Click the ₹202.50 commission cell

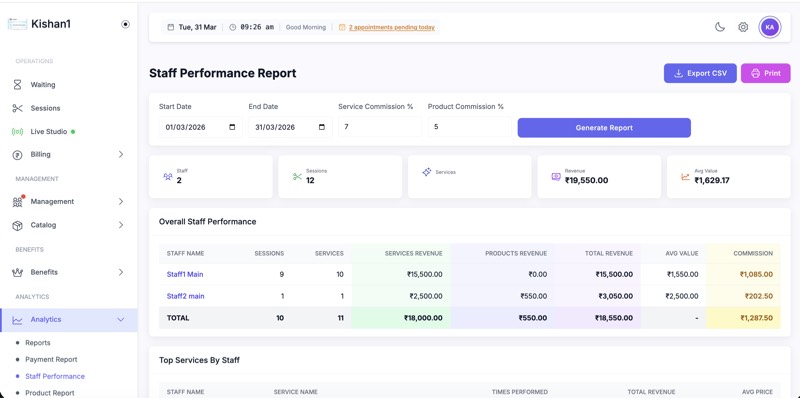pos(759,296)
